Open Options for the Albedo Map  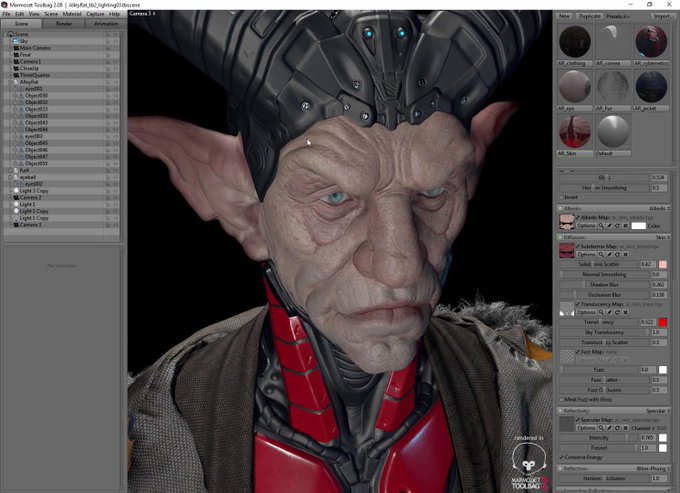[586, 226]
